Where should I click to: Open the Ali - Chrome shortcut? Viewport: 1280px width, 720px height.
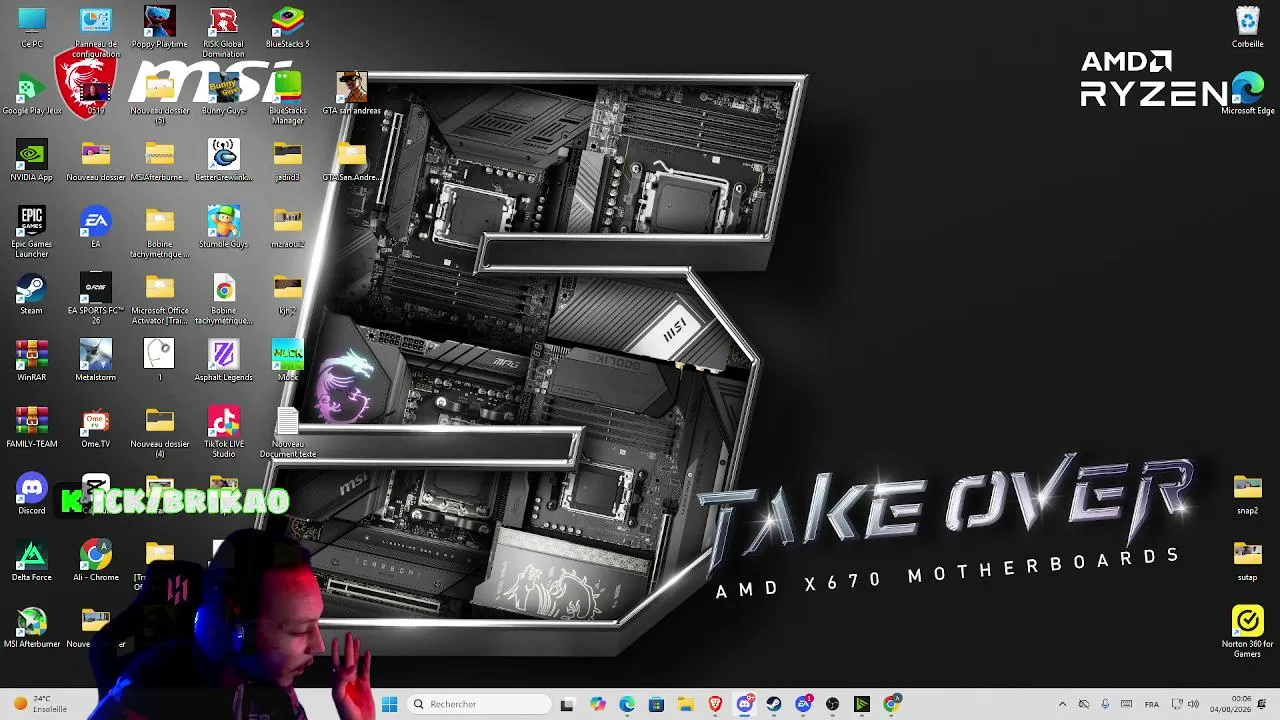click(x=96, y=561)
